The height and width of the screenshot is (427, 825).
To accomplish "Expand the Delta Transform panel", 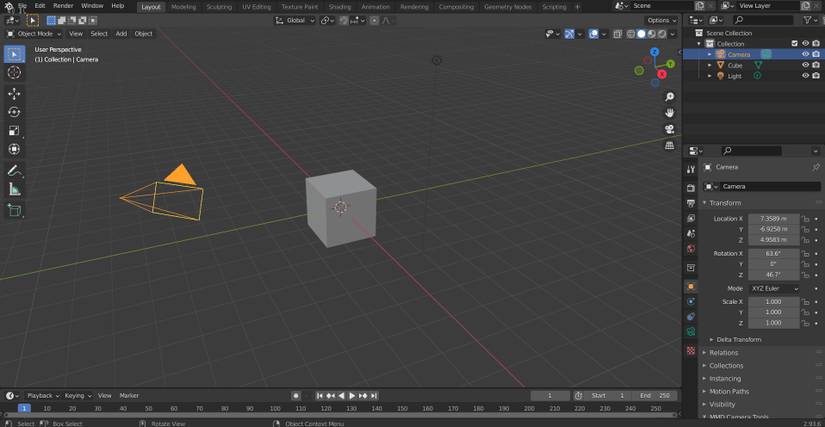I will tap(736, 340).
